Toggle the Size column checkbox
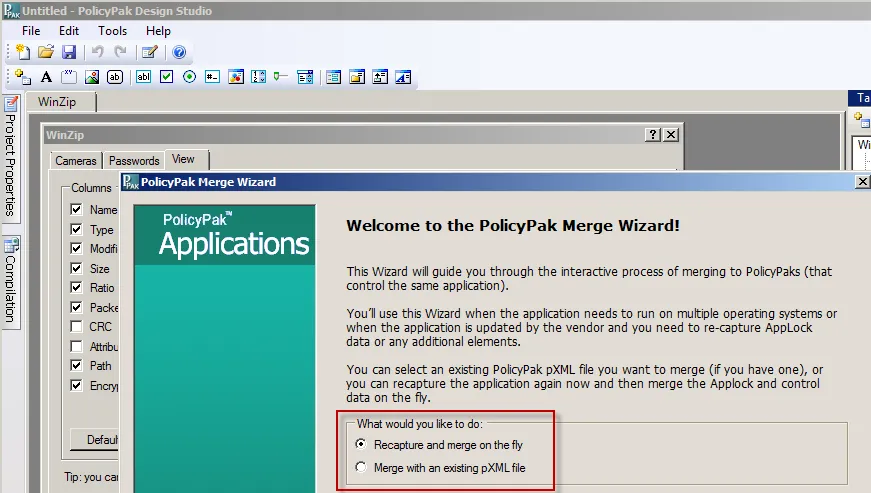Viewport: 871px width, 493px height. pyautogui.click(x=76, y=268)
